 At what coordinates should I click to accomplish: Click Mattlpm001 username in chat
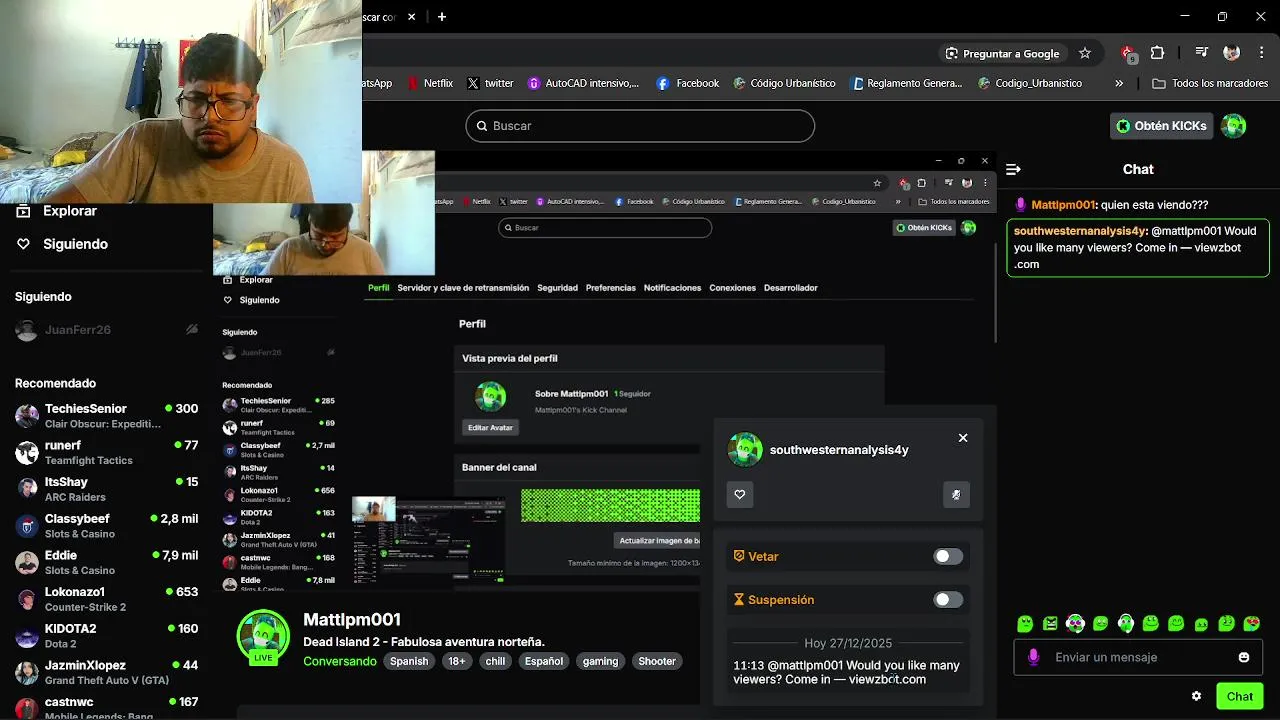point(1063,205)
